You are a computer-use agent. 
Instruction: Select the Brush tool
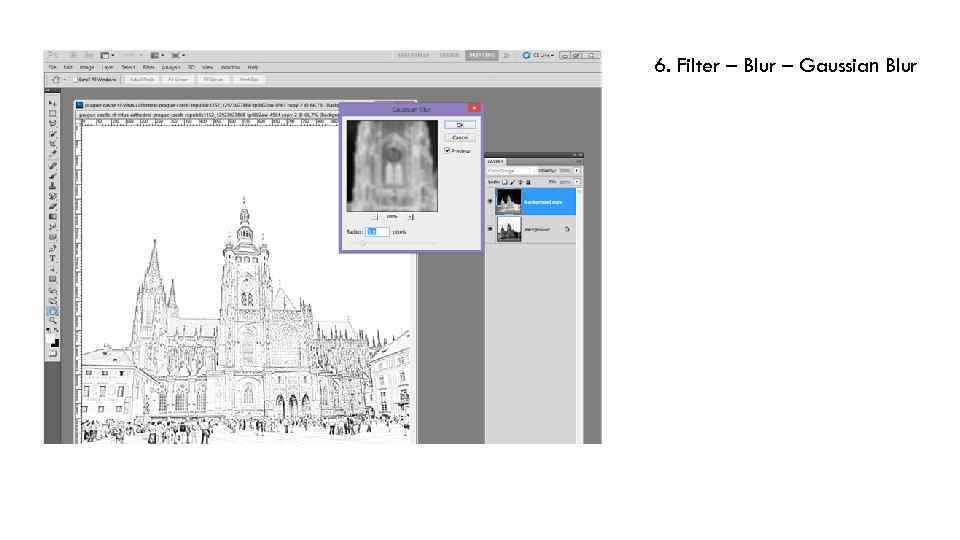[x=53, y=176]
